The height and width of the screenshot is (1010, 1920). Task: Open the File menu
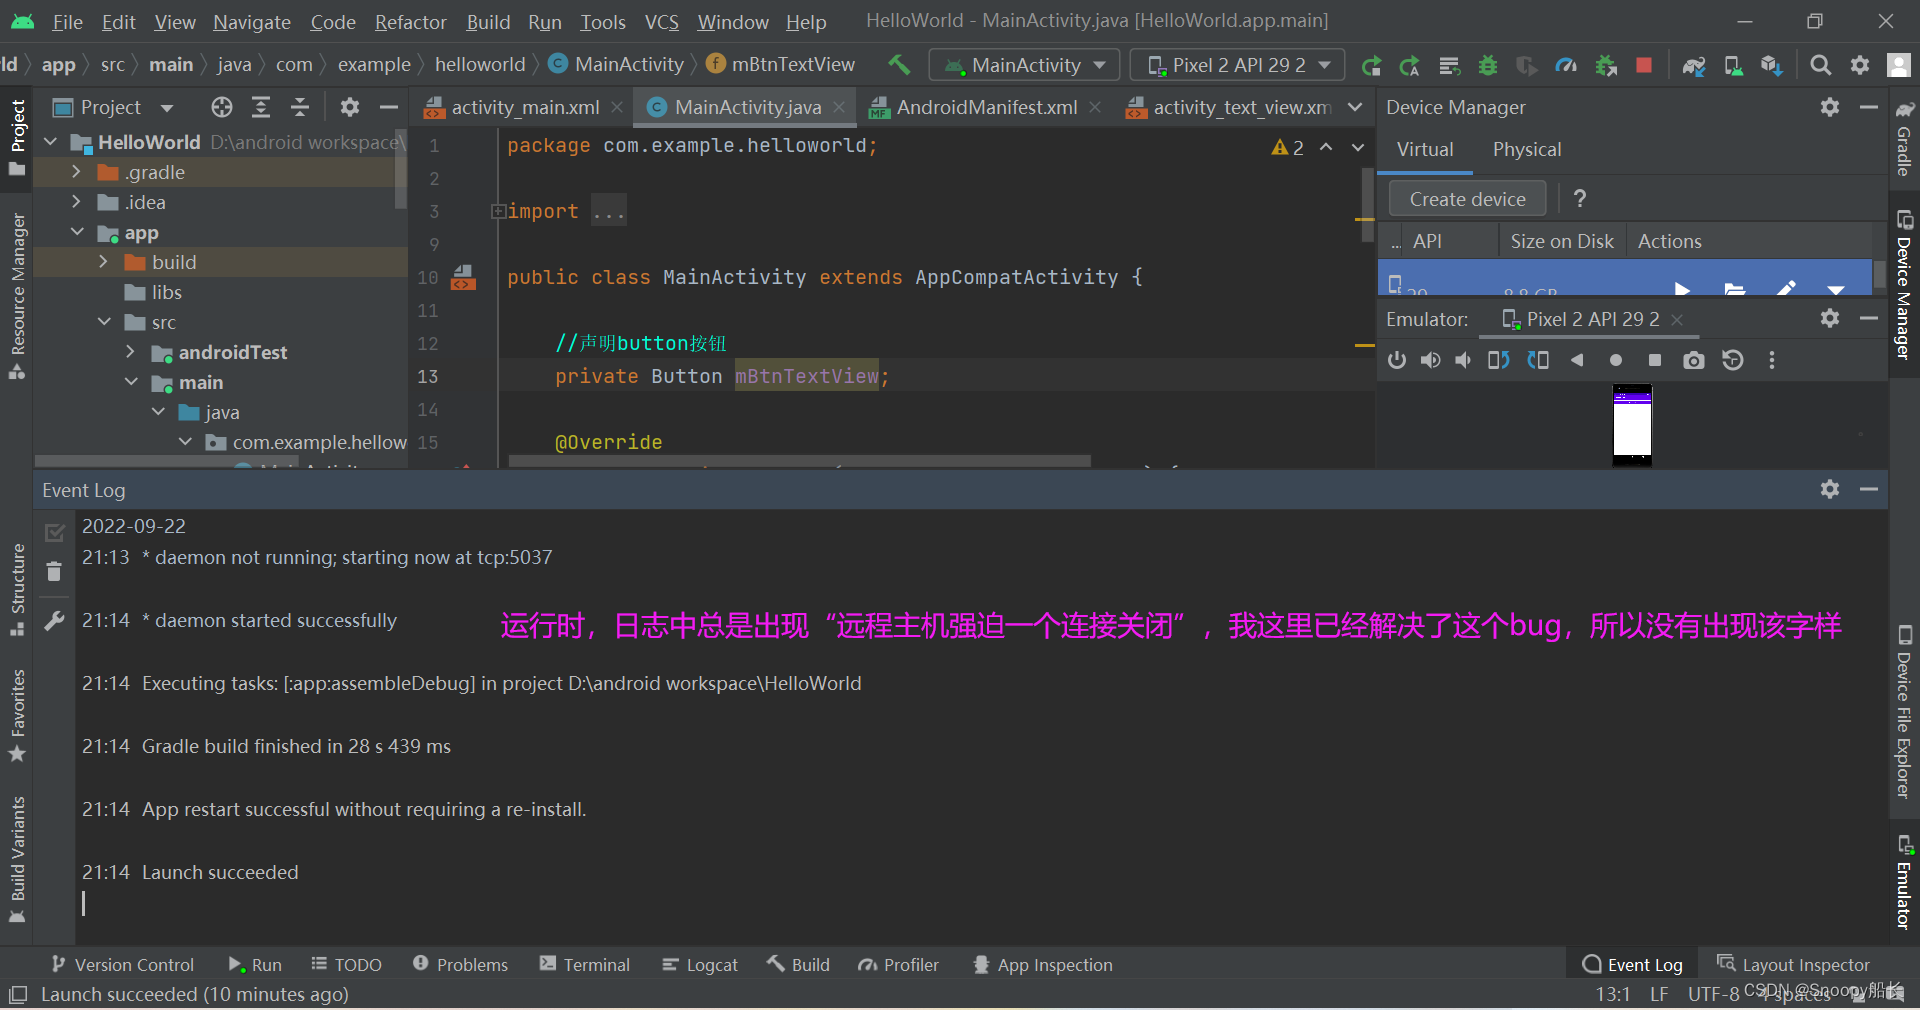[67, 21]
